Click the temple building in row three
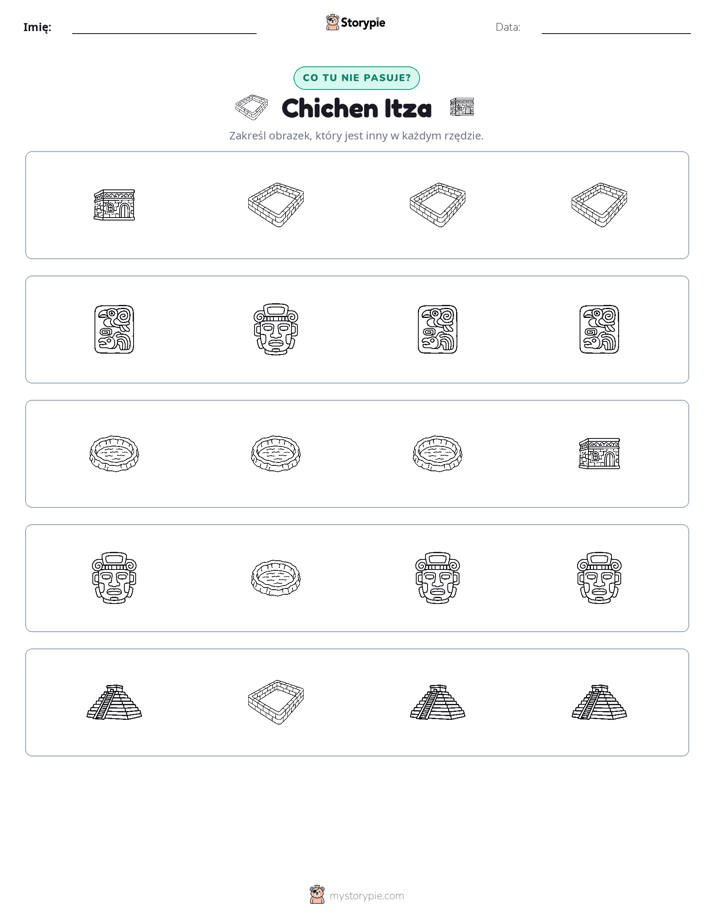The height and width of the screenshot is (924, 714). [x=599, y=454]
